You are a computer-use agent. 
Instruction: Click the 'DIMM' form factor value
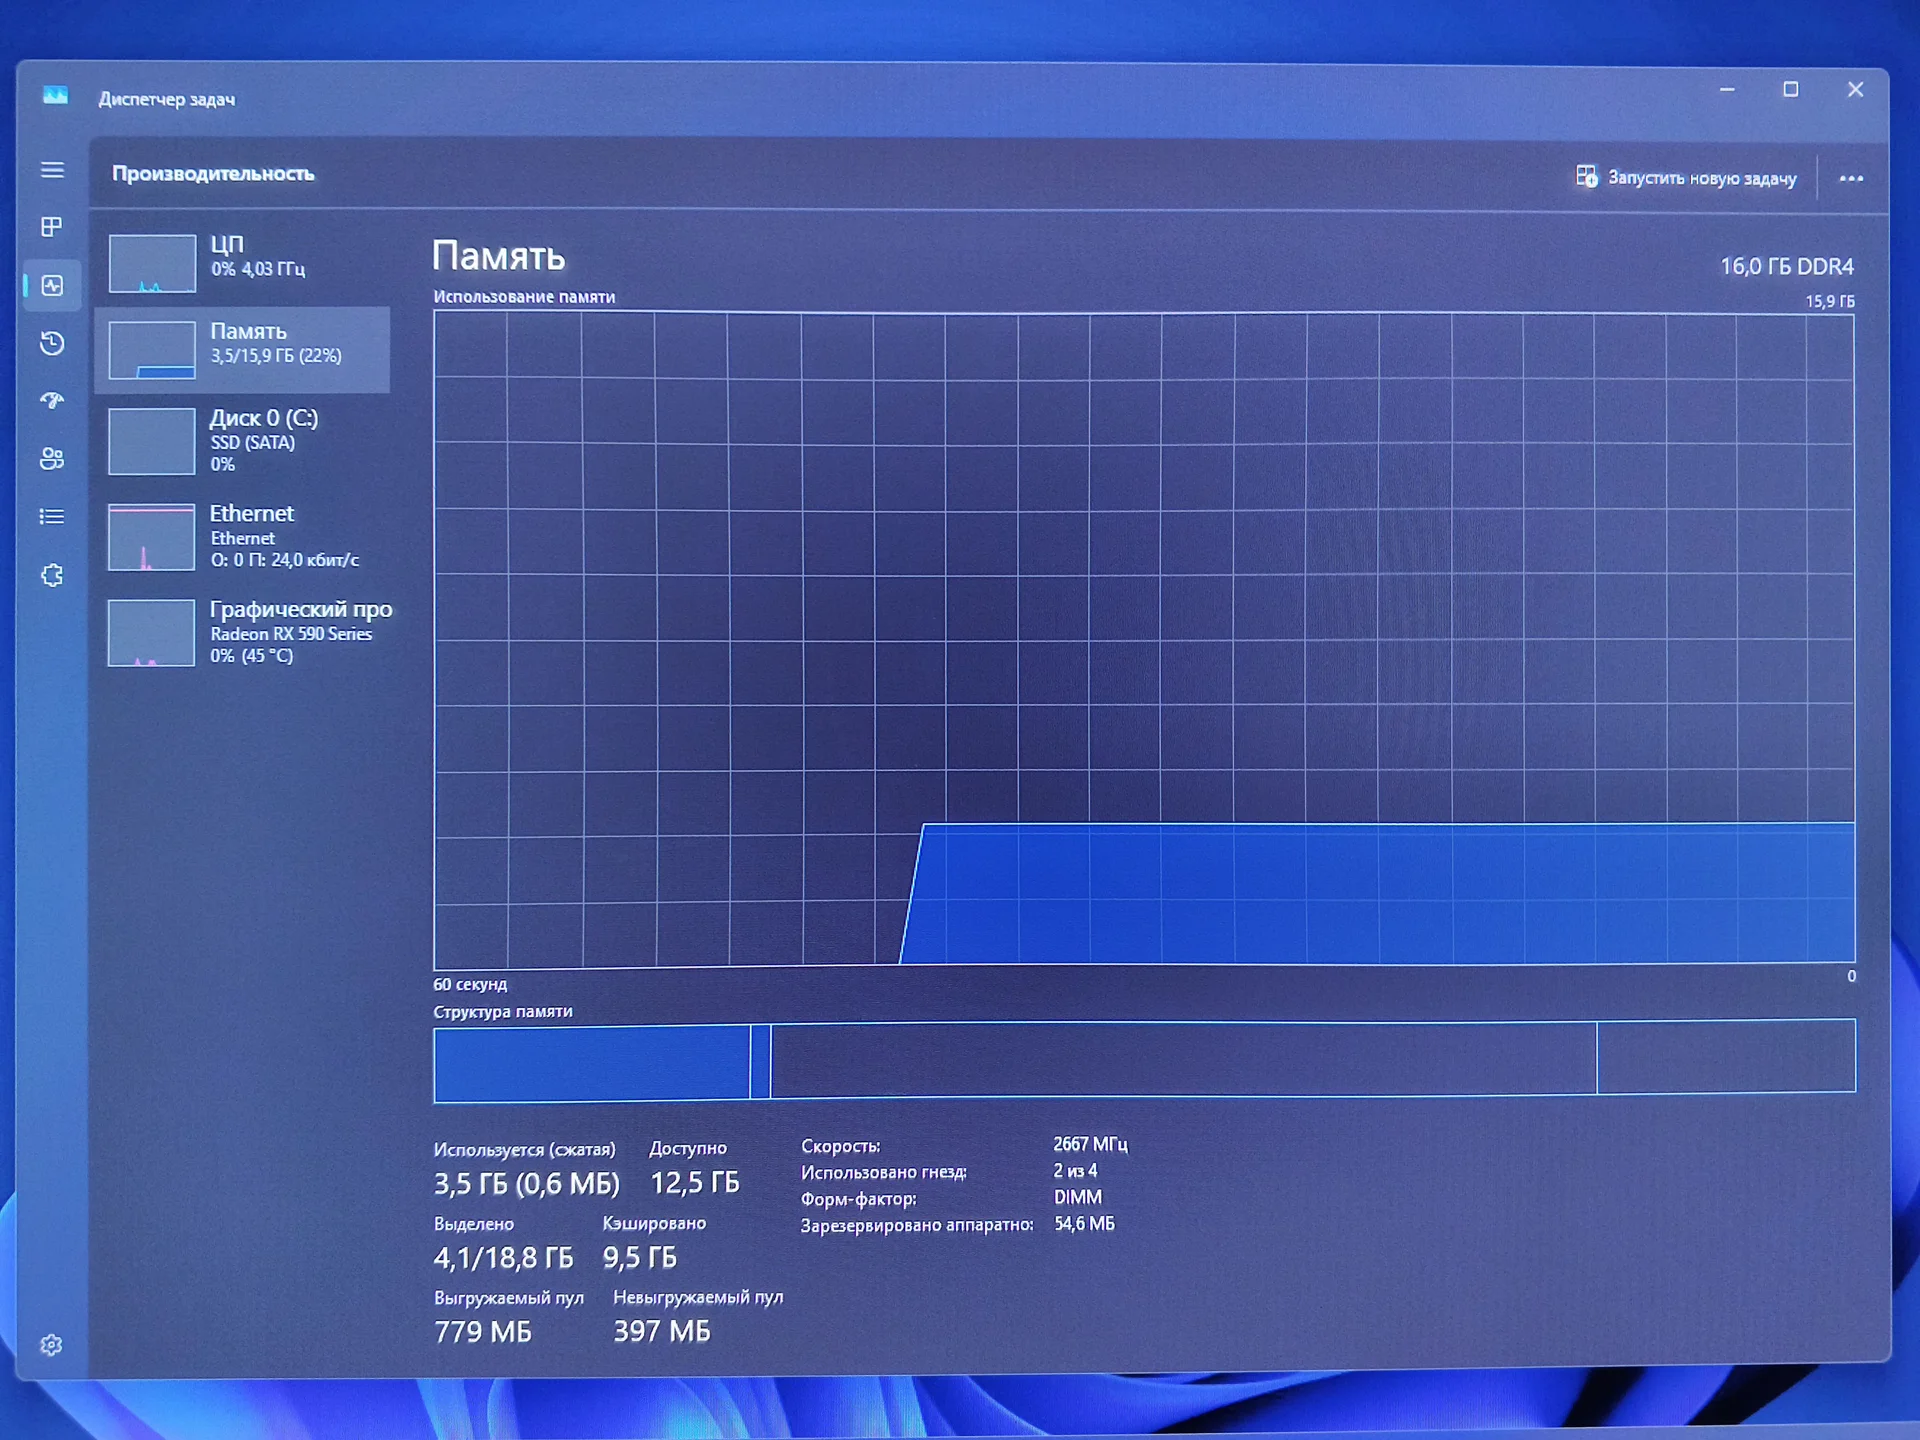(x=1078, y=1197)
